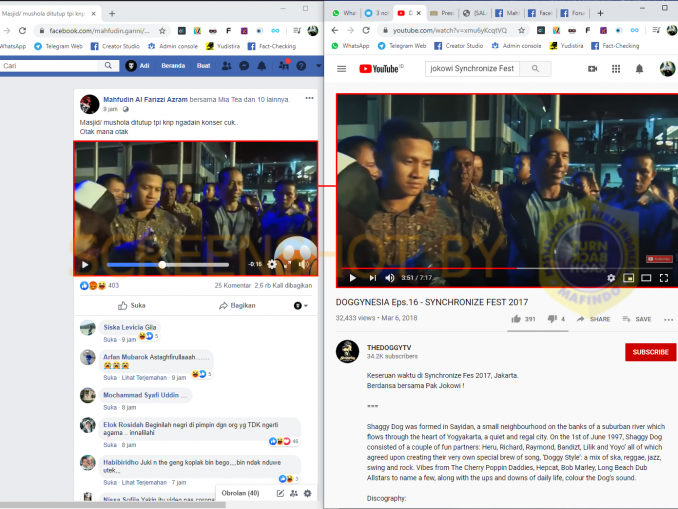Image resolution: width=678 pixels, height=509 pixels.
Task: Seek using Facebook video progress bar
Action: (x=168, y=265)
